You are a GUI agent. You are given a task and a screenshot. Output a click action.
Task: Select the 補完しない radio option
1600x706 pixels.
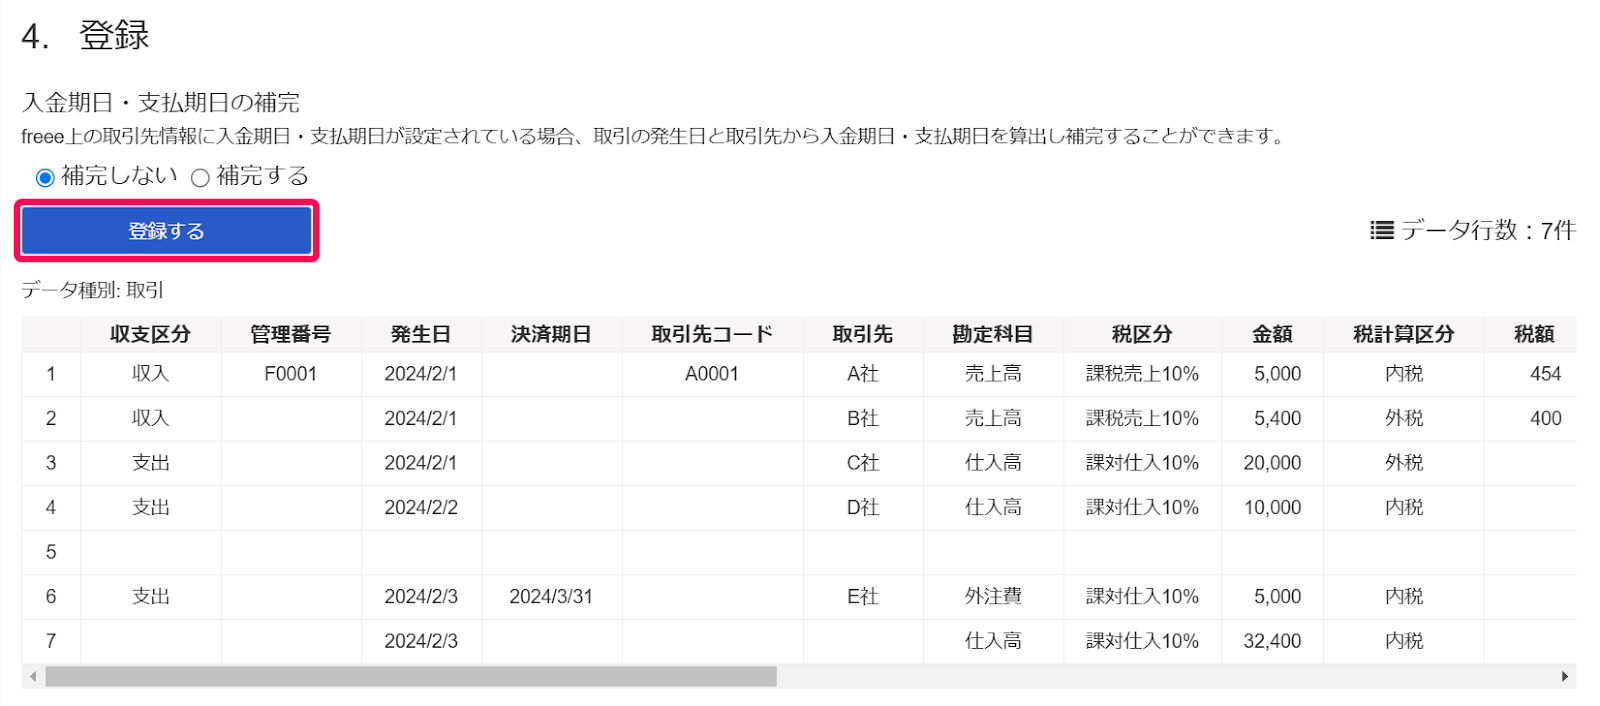click(45, 178)
